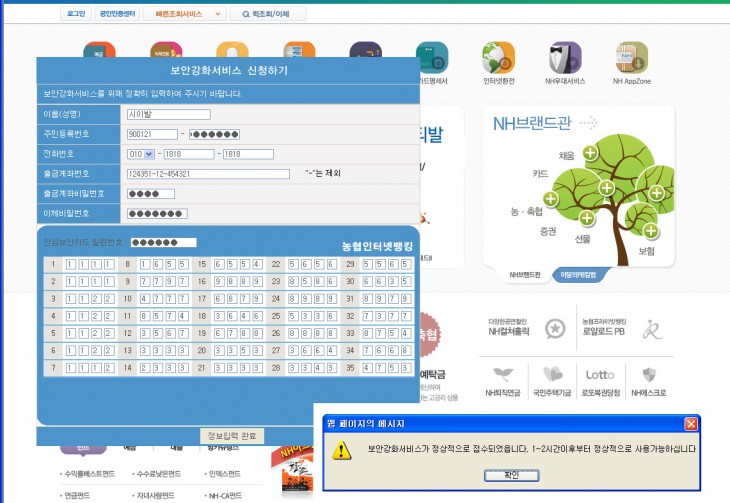Click the plus icon next to 농·축협
Screen dimensions: 730x503
click(550, 199)
